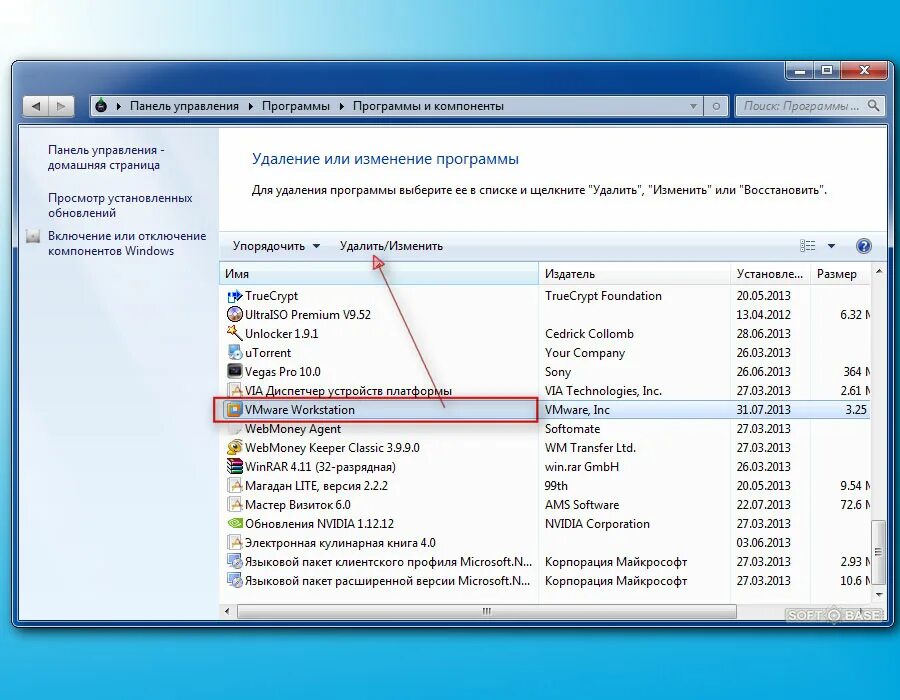Screen dimensions: 900x700
Task: Open Панель управления from the breadcrumb
Action: [182, 105]
